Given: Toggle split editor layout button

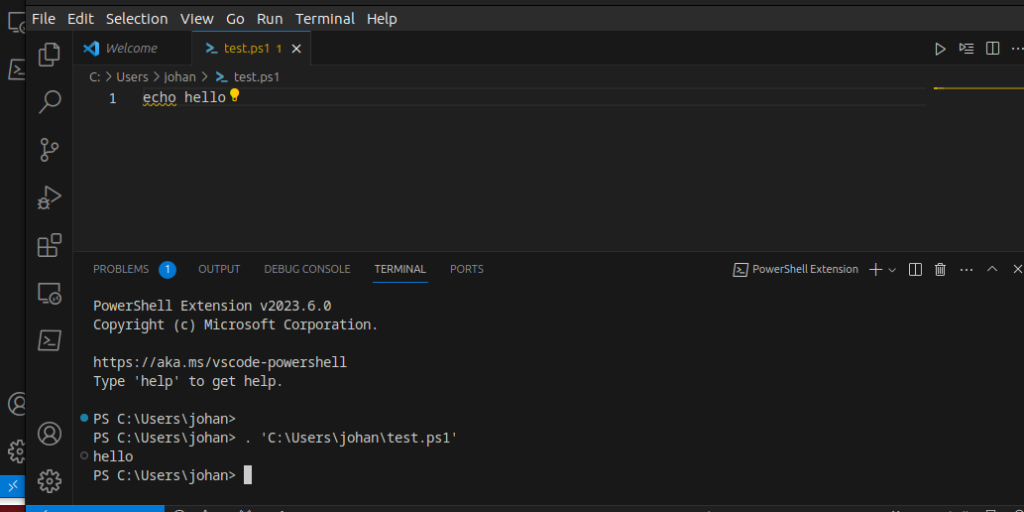Looking at the screenshot, I should tap(993, 49).
